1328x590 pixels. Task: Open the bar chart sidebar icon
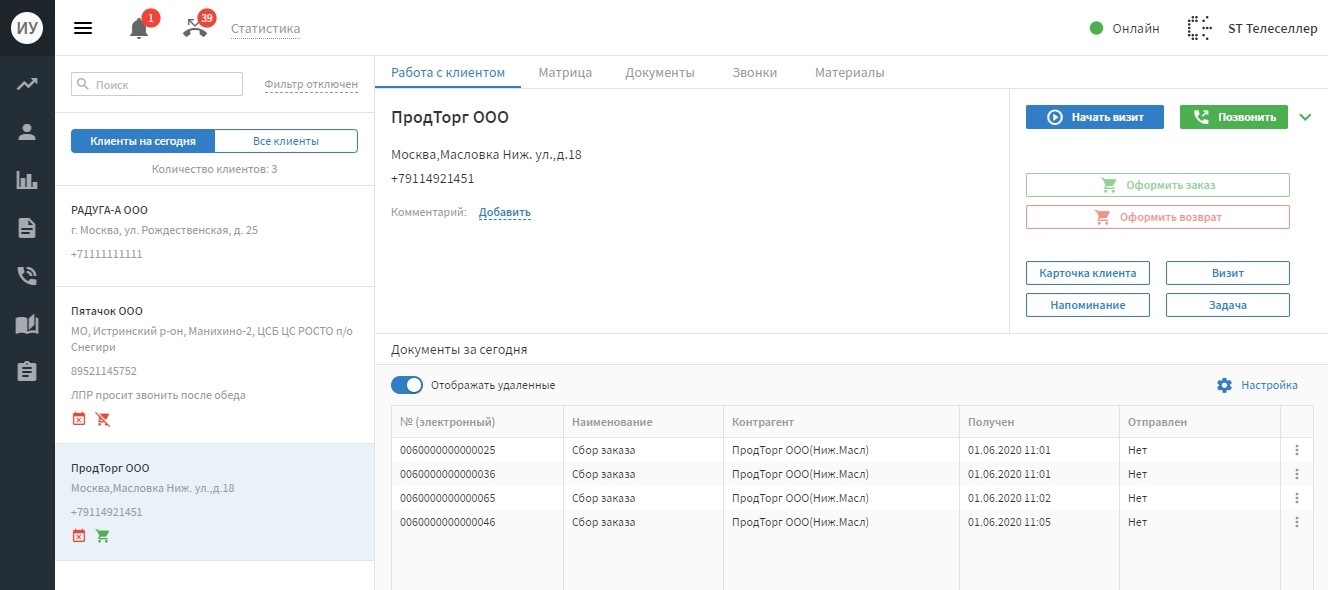27,180
